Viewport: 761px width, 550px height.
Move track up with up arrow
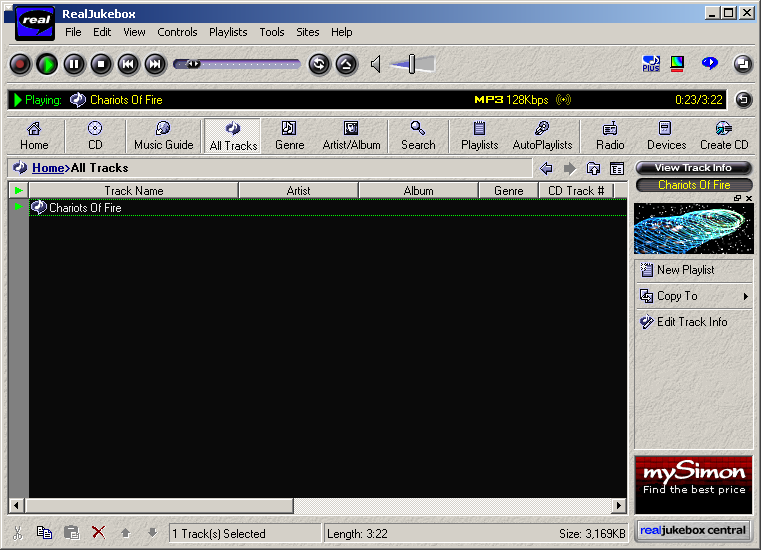125,533
